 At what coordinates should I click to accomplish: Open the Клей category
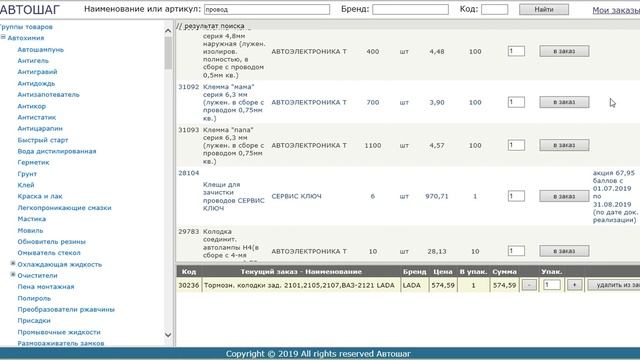26,185
